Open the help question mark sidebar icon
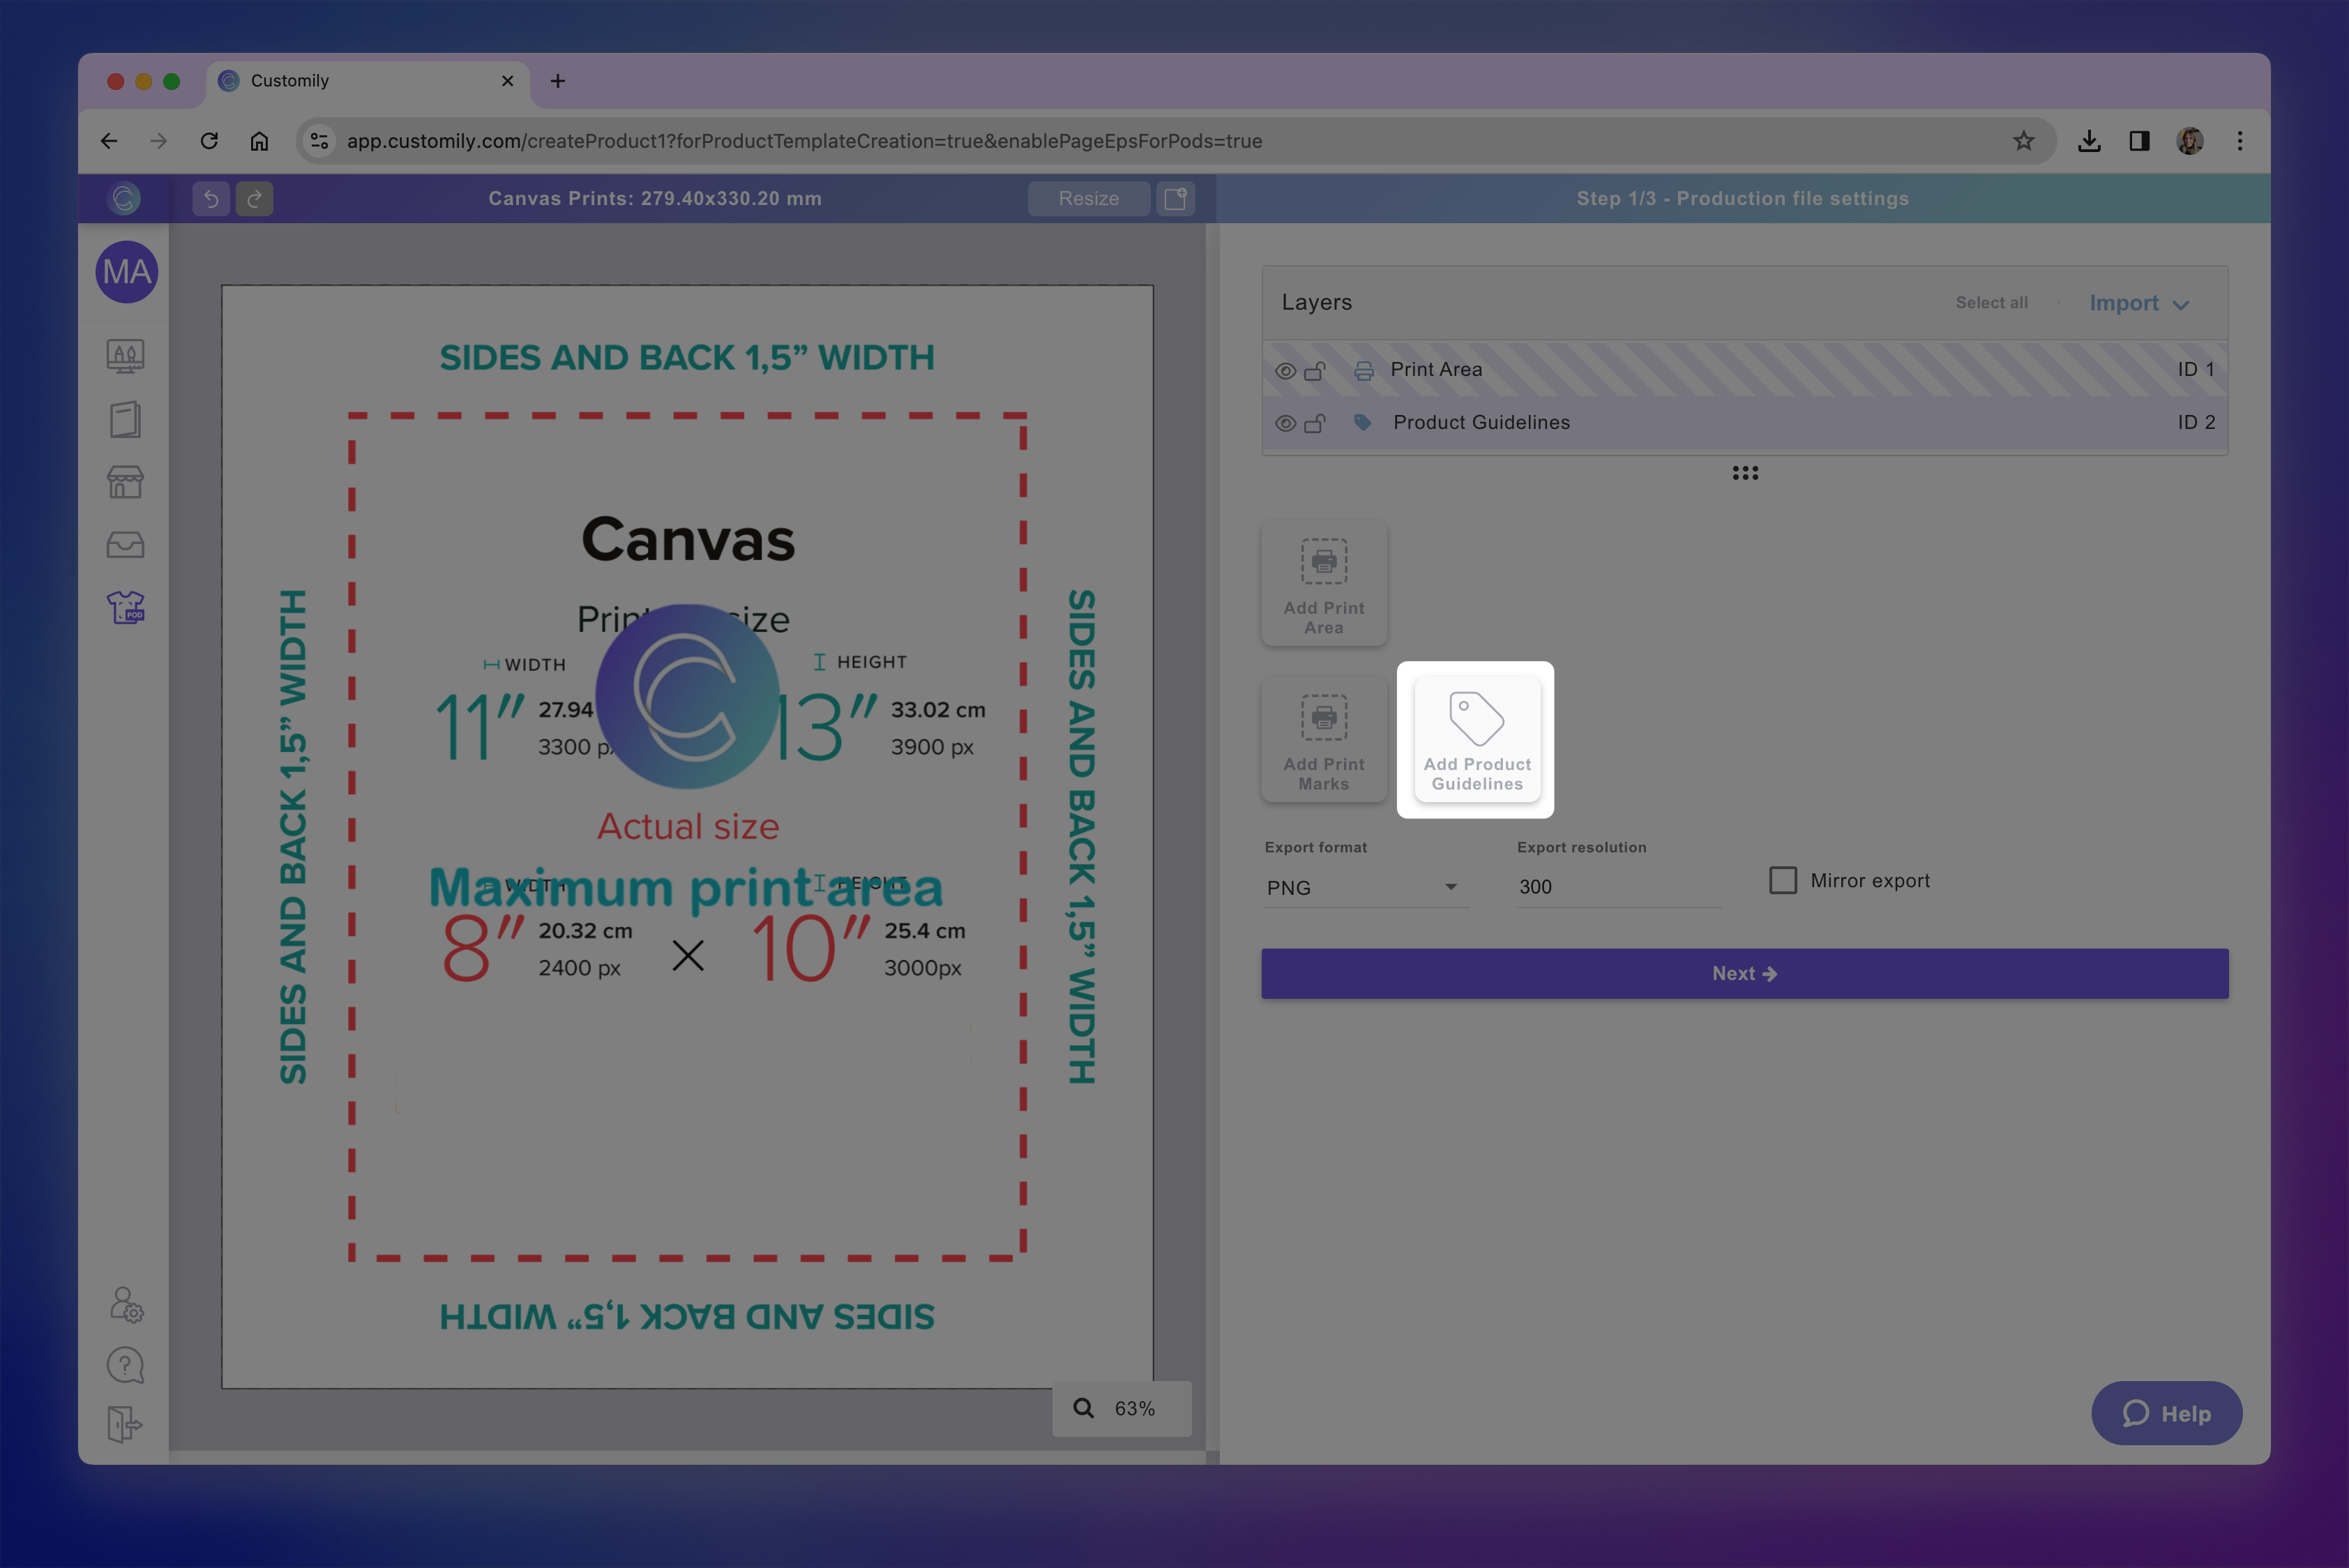 [126, 1365]
